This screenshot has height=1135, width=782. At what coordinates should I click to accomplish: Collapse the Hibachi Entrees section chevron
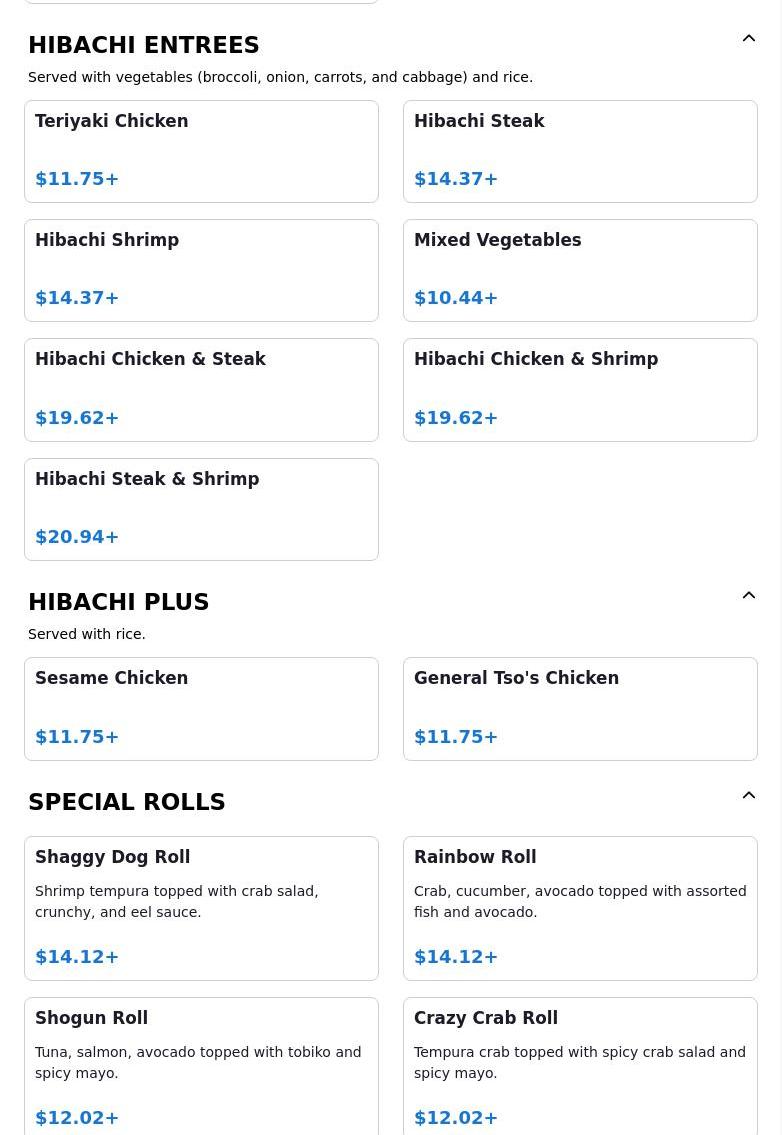tap(748, 39)
